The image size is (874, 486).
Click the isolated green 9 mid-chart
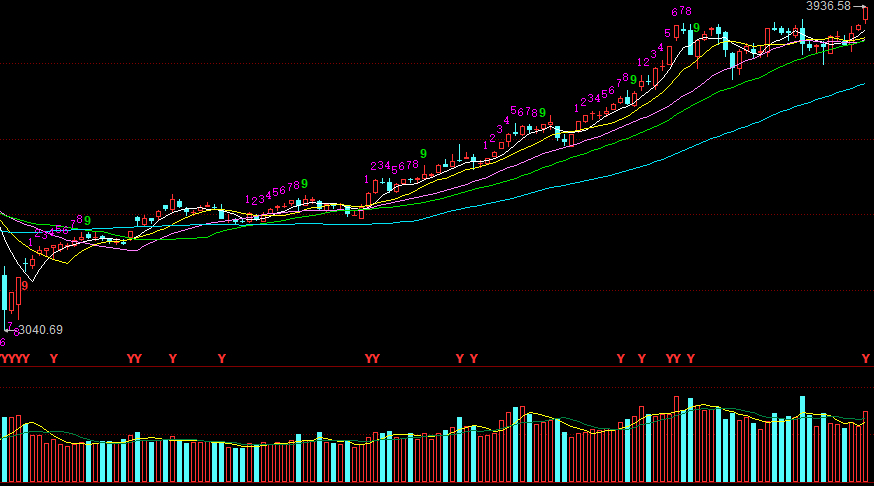point(423,154)
